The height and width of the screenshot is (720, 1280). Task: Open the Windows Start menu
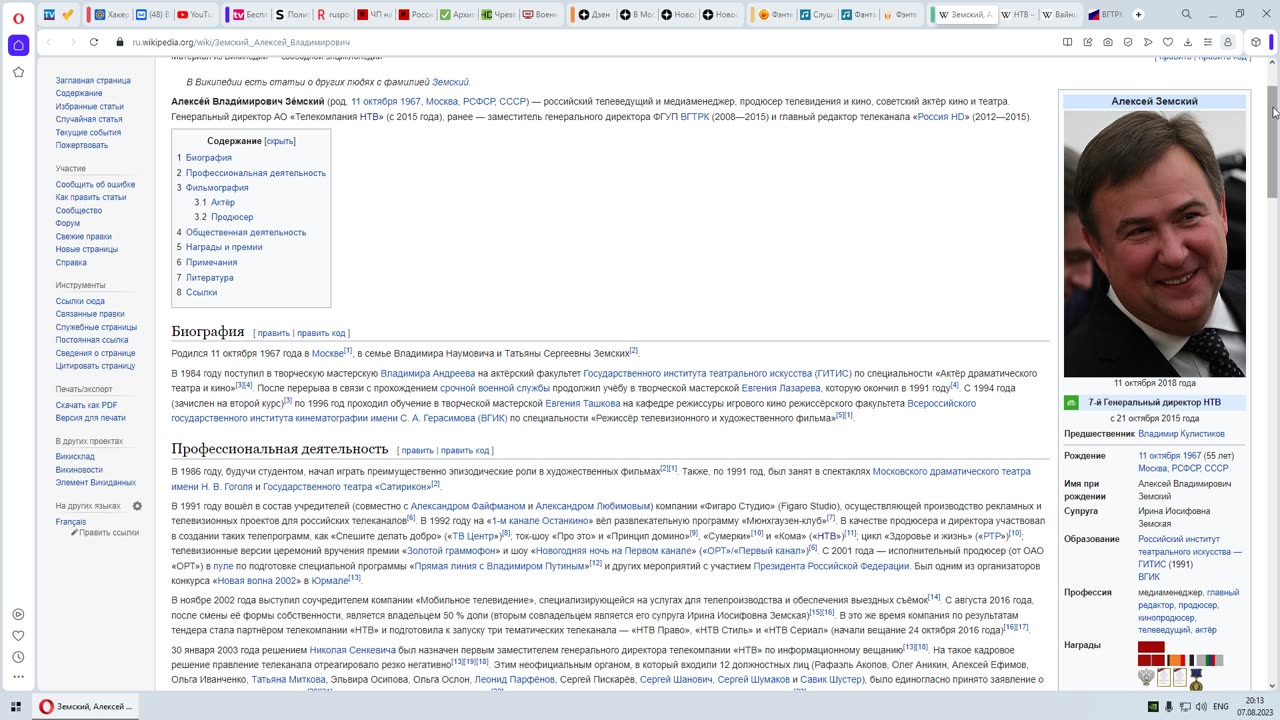(16, 707)
